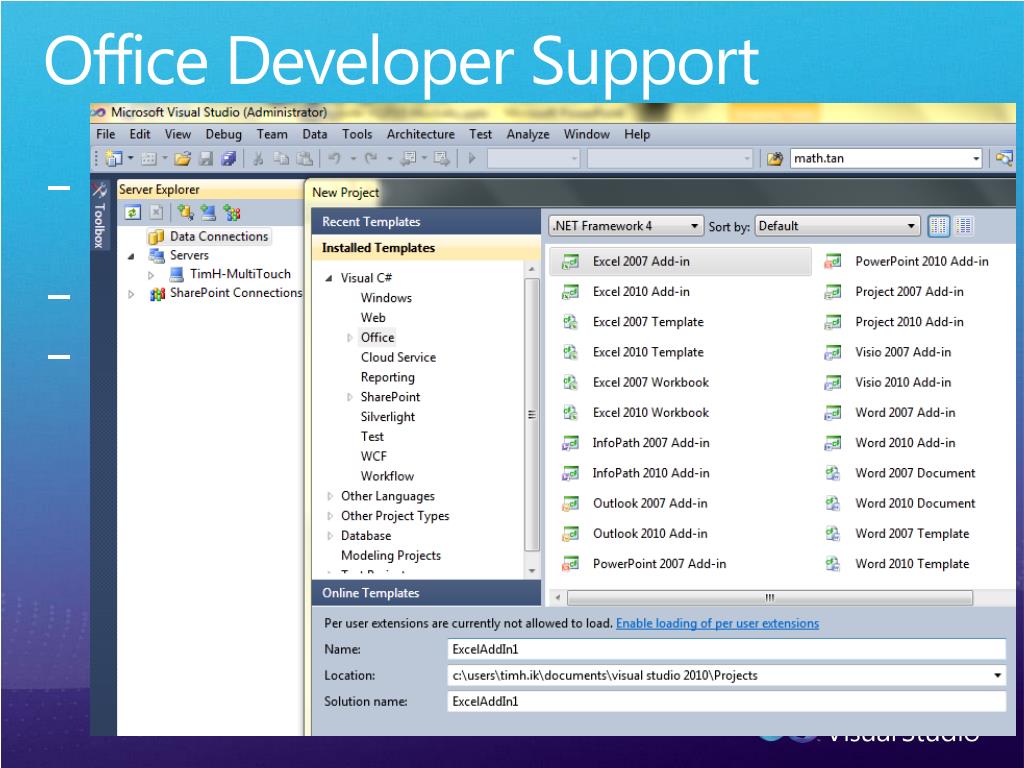The width and height of the screenshot is (1024, 768).
Task: Click the Stop Refresh icon in Server Explorer
Action: click(x=156, y=212)
